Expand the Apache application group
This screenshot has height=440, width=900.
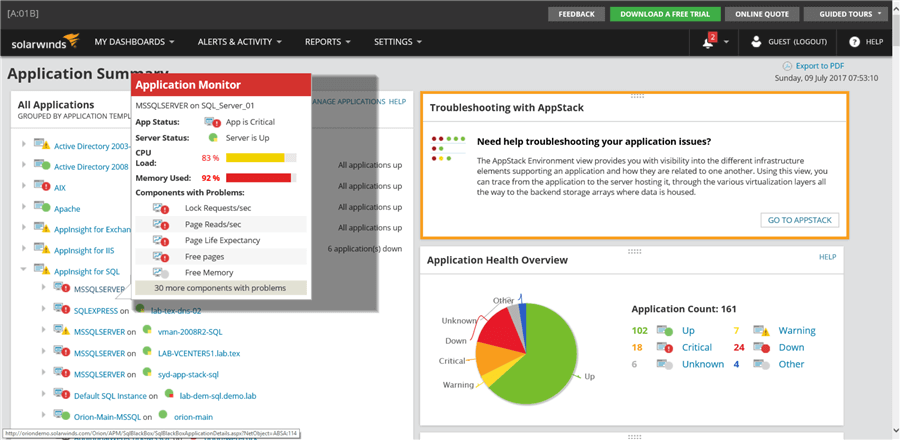24,207
